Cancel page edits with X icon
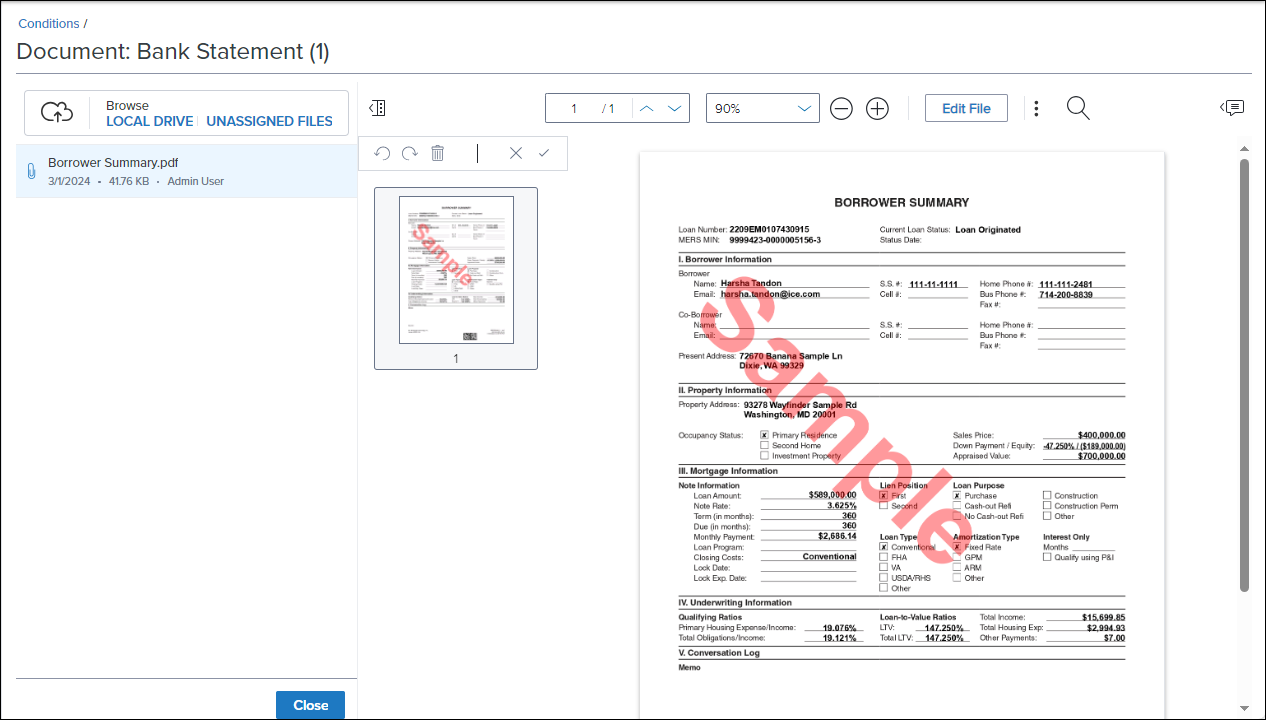Screen dimensions: 1266x720 516,153
